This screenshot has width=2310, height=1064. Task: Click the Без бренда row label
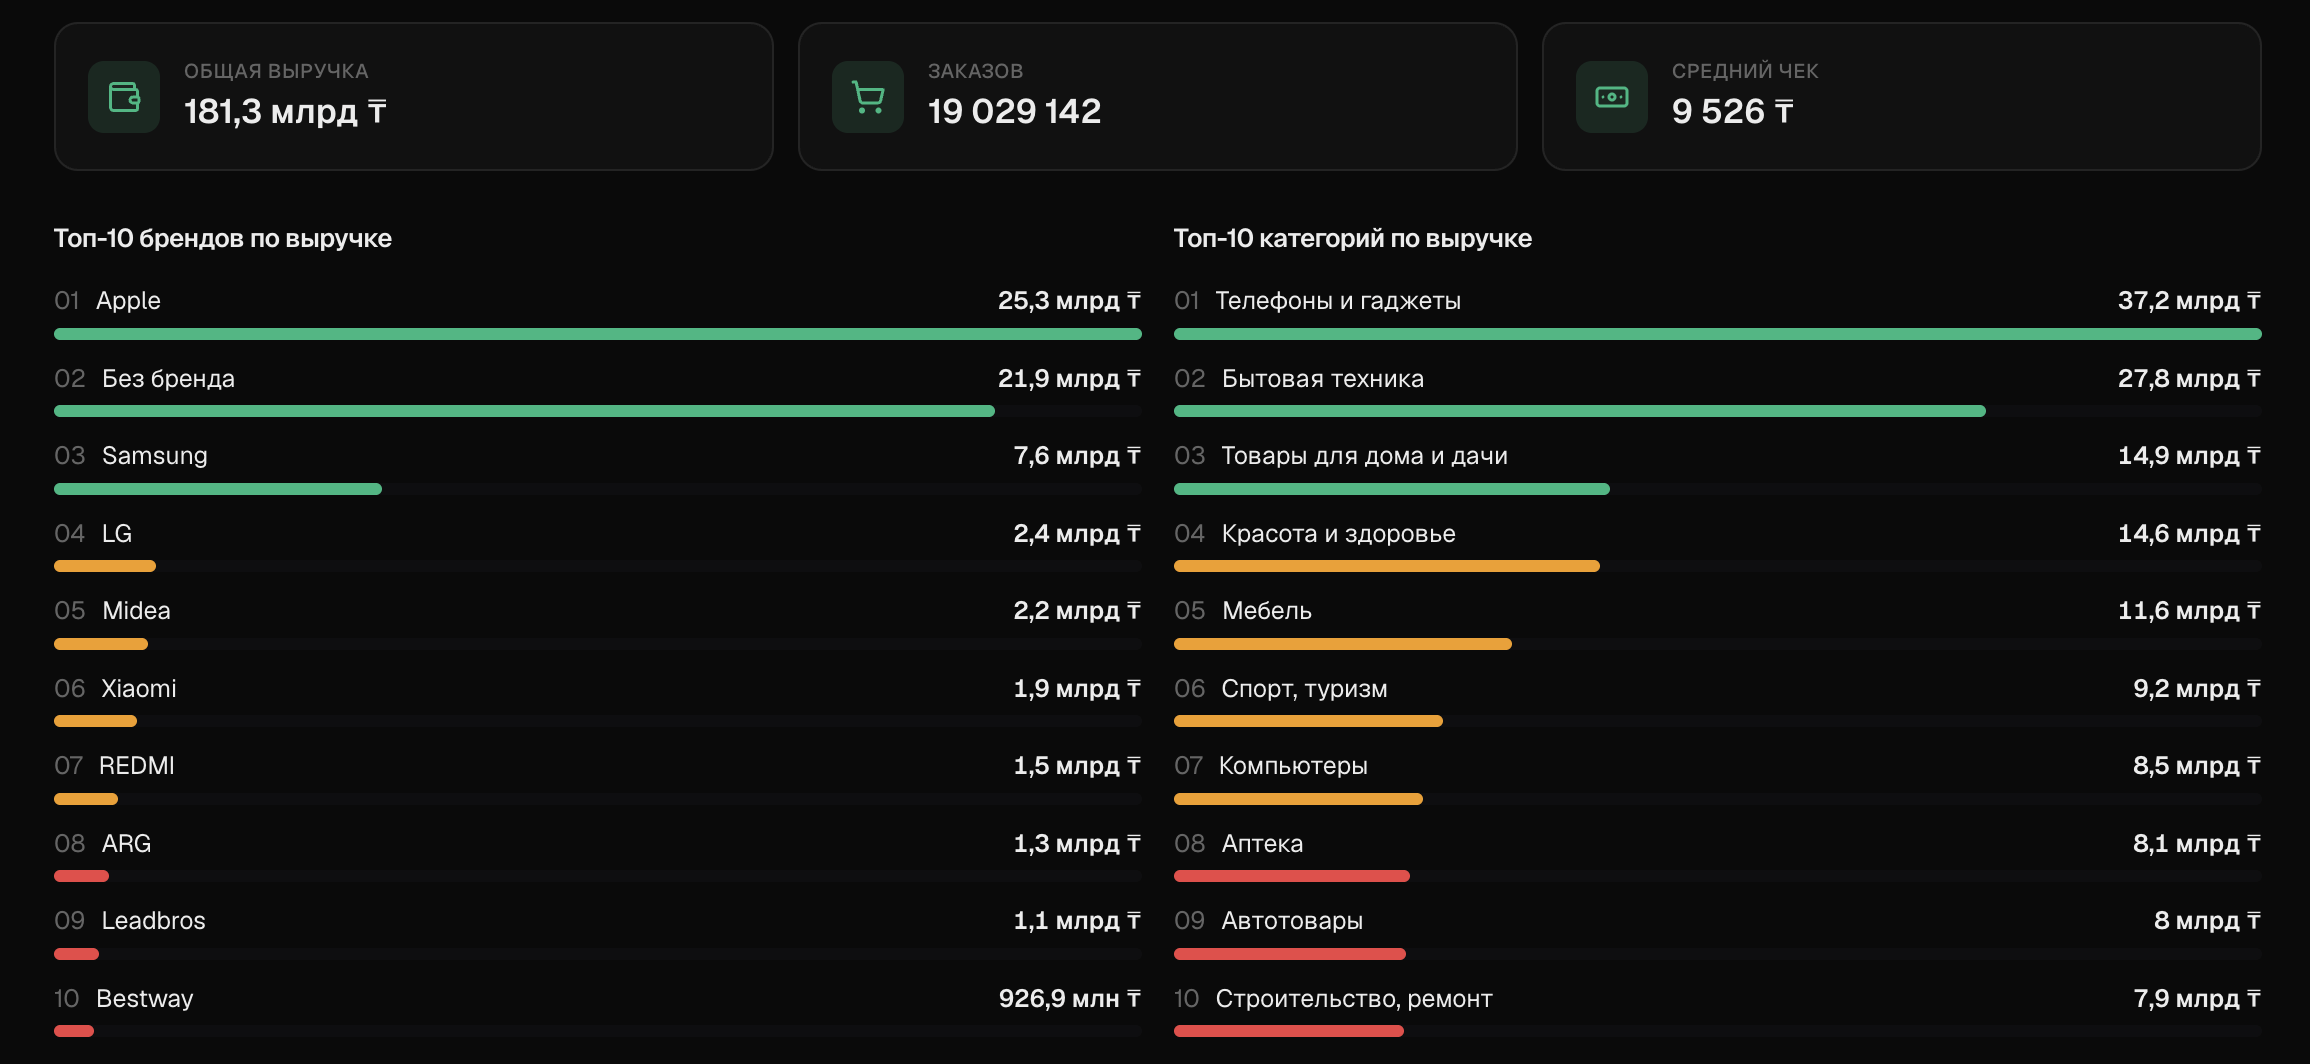pos(168,378)
